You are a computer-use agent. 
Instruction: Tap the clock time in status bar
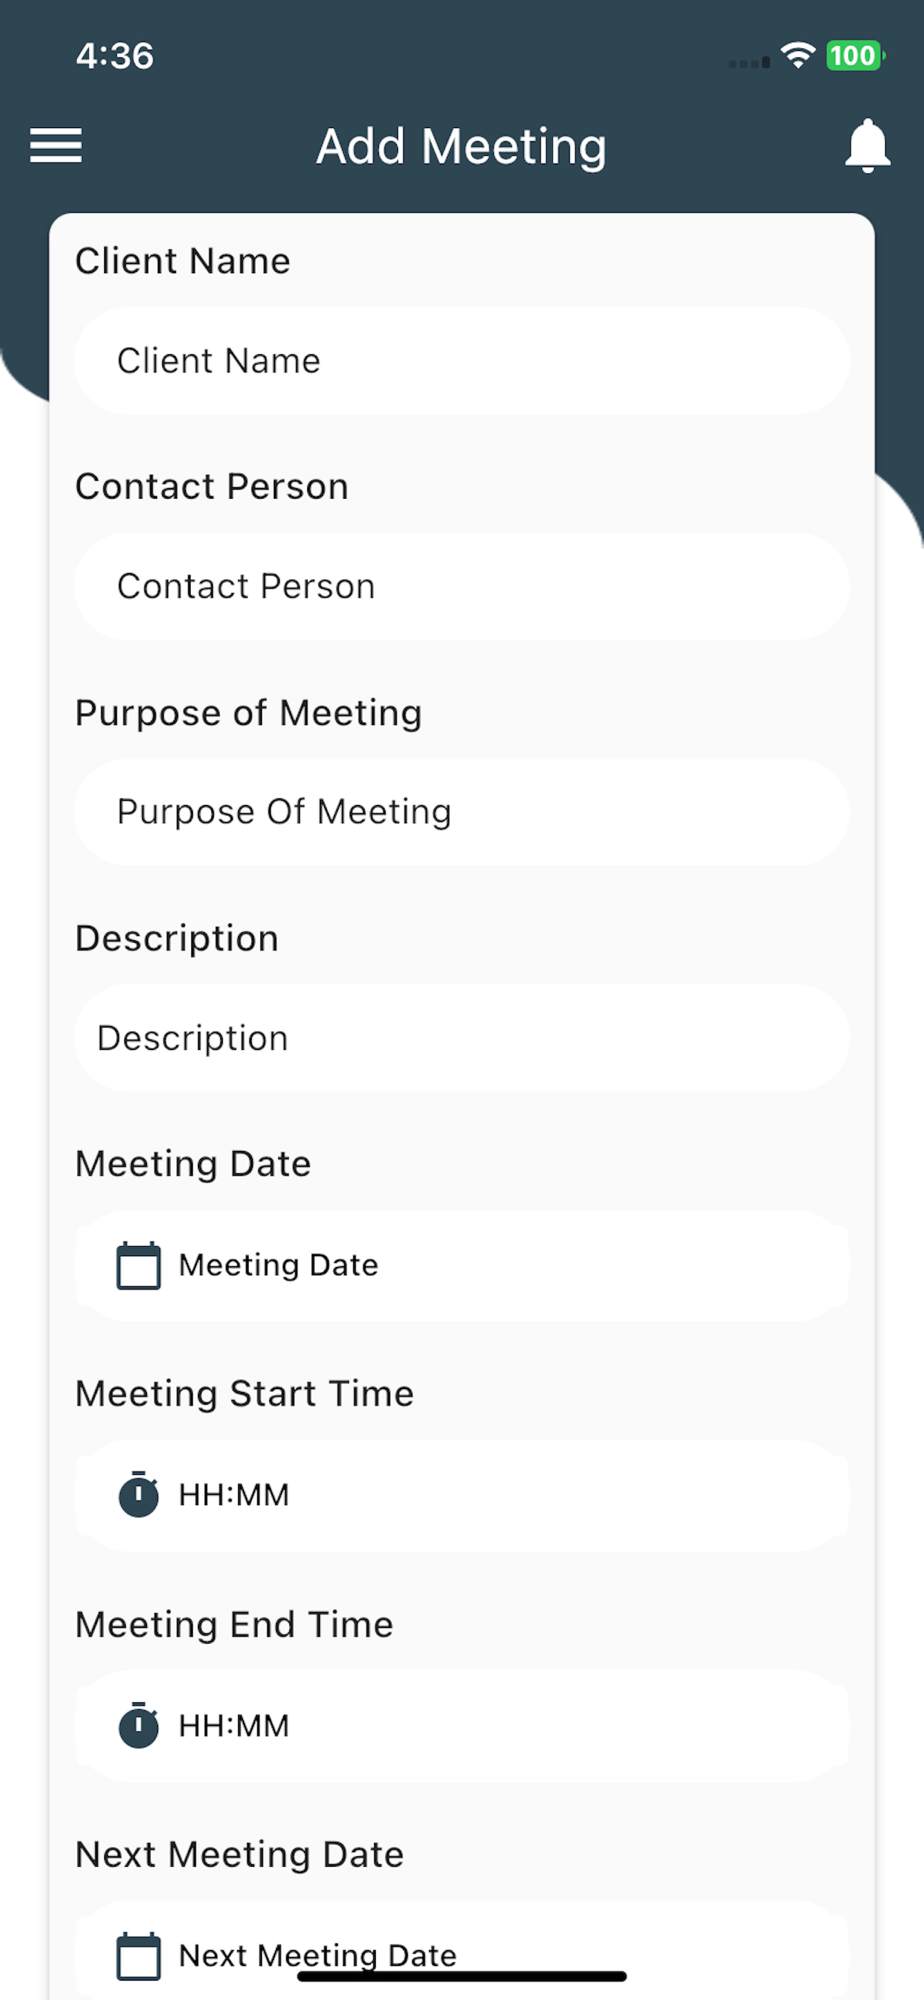[115, 56]
